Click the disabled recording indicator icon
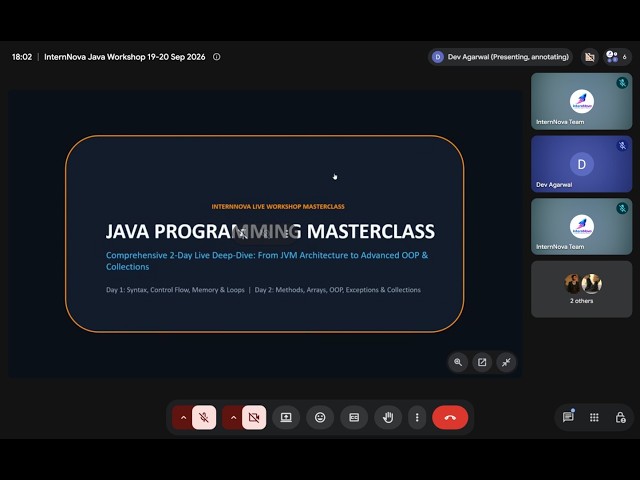 point(589,57)
